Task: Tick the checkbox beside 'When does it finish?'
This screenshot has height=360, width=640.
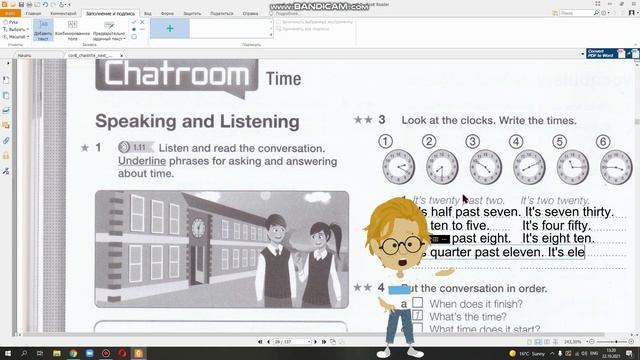Action: [x=417, y=302]
